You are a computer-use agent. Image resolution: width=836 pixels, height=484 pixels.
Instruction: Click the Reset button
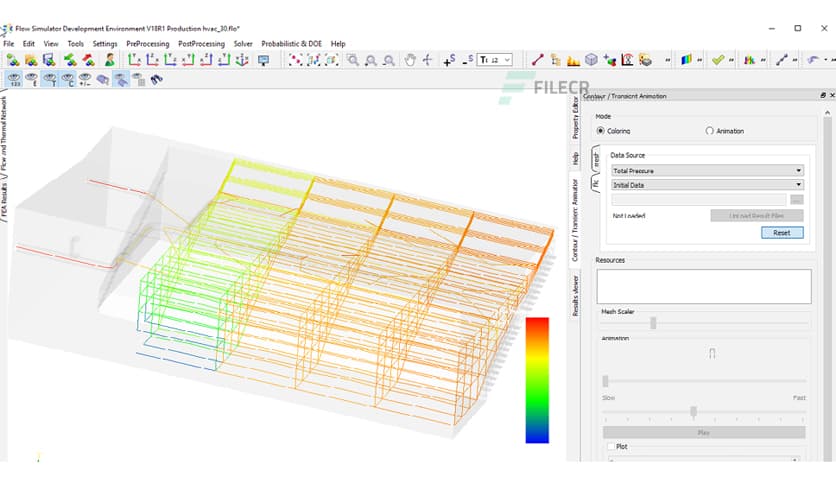782,232
